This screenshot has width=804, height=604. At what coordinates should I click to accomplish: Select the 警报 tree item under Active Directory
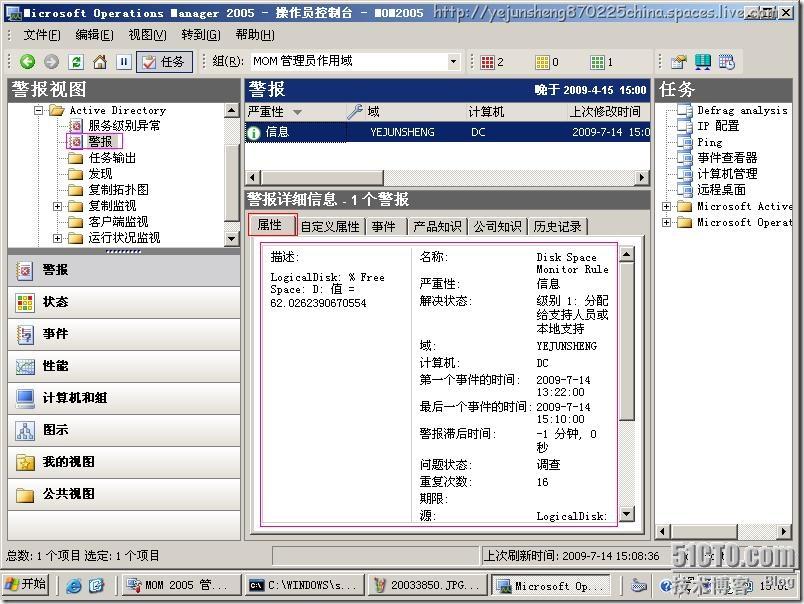pos(100,141)
